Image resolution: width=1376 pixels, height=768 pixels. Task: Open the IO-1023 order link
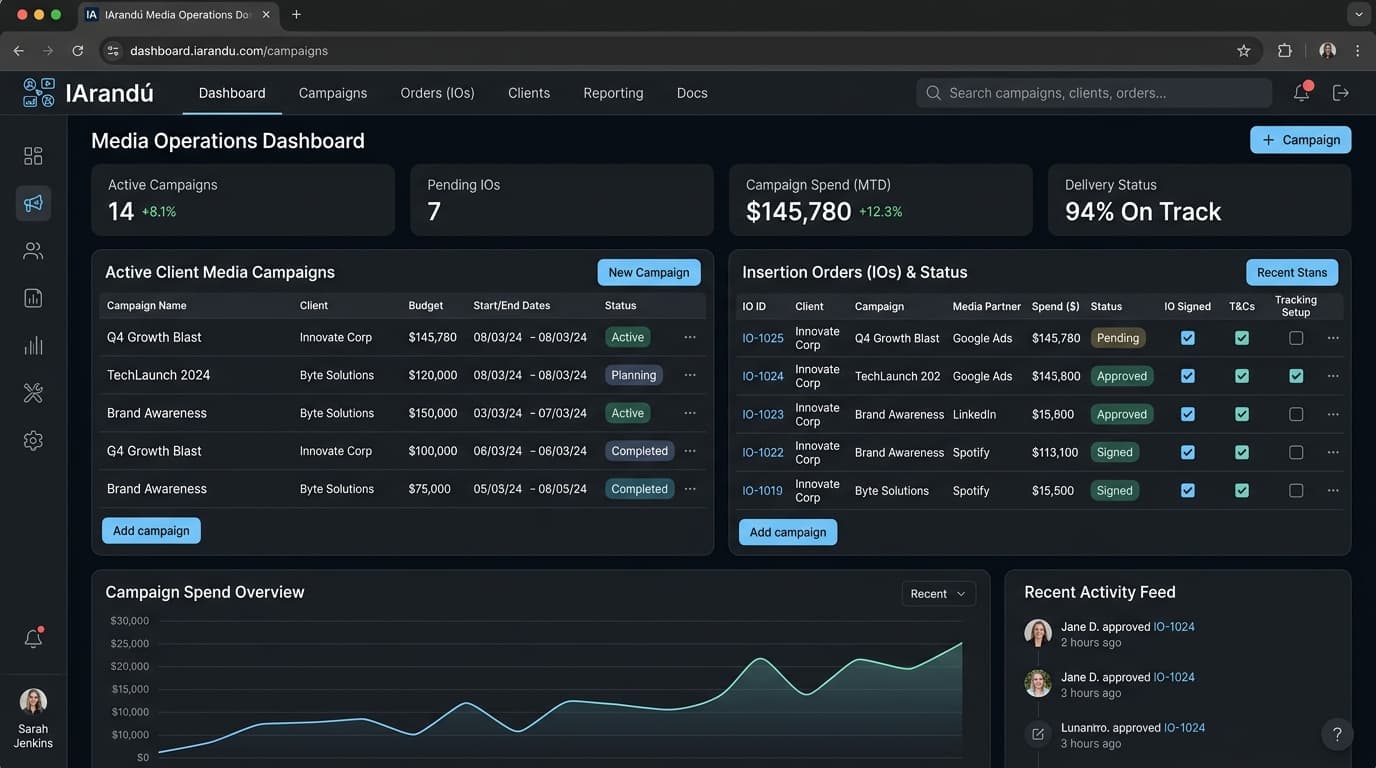(x=763, y=414)
